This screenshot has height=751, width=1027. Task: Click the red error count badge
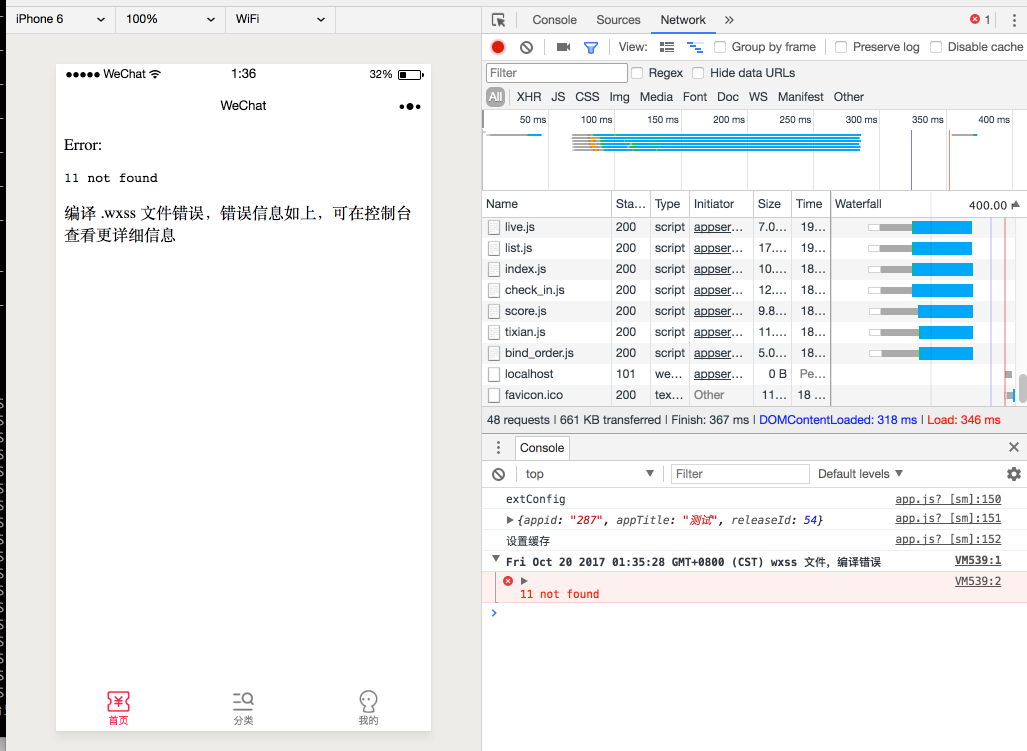coord(980,20)
